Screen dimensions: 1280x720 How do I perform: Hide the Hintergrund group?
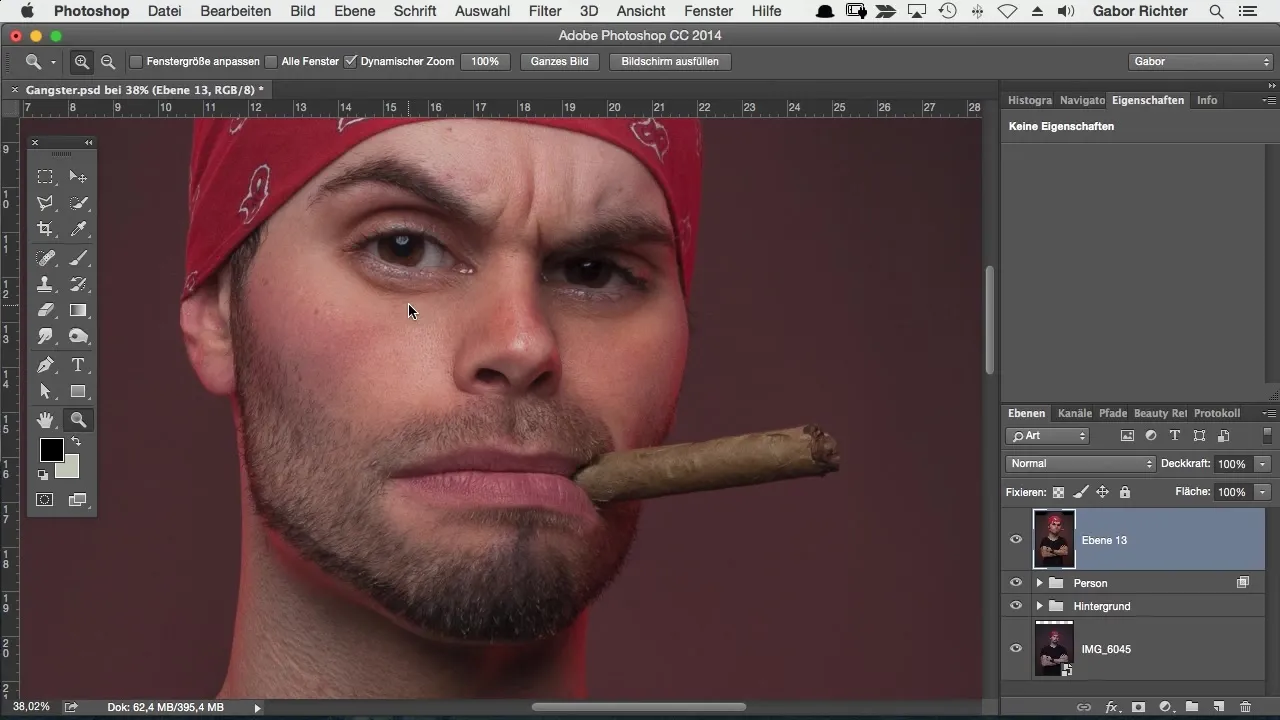point(1016,605)
